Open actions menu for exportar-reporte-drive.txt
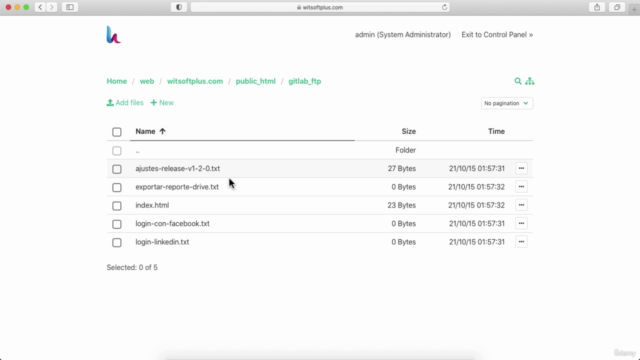Screen dimensions: 640x360 (521, 187)
